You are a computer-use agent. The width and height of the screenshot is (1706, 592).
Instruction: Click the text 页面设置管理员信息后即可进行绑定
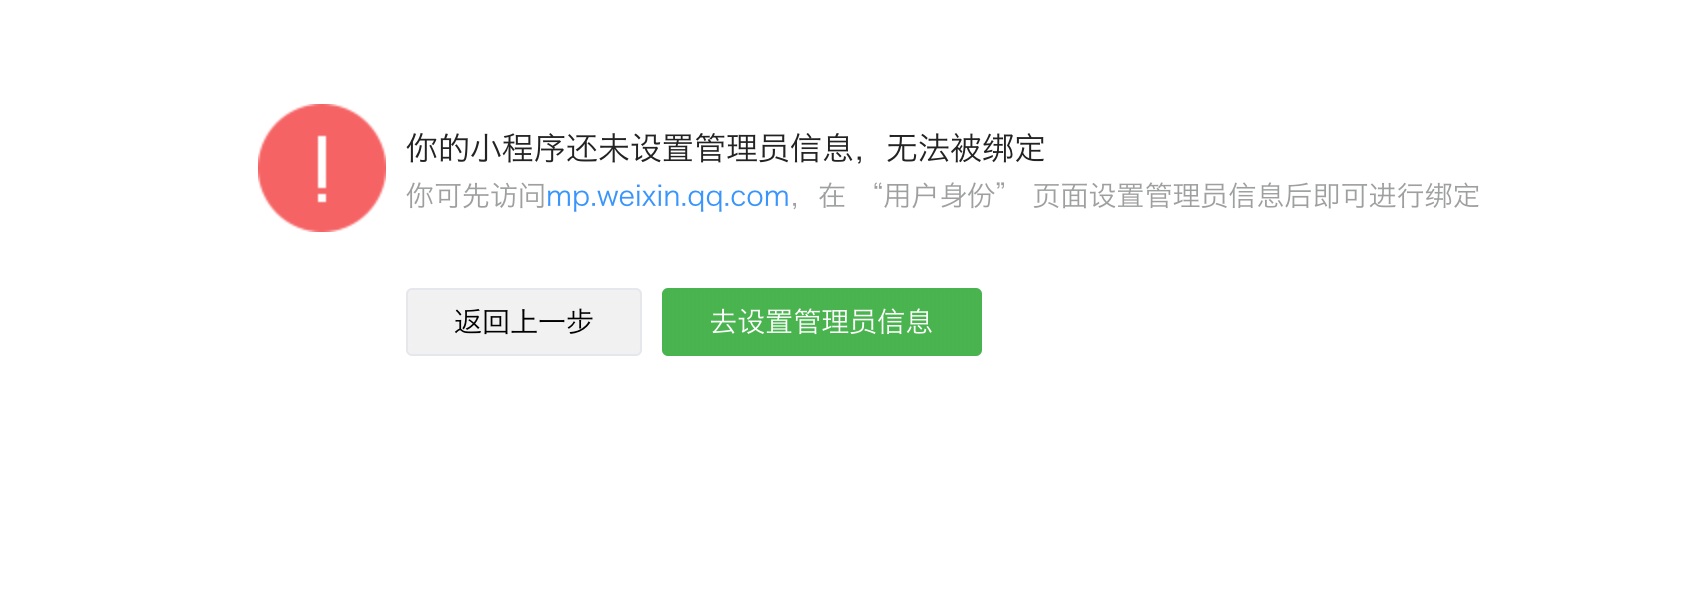coord(1256,196)
